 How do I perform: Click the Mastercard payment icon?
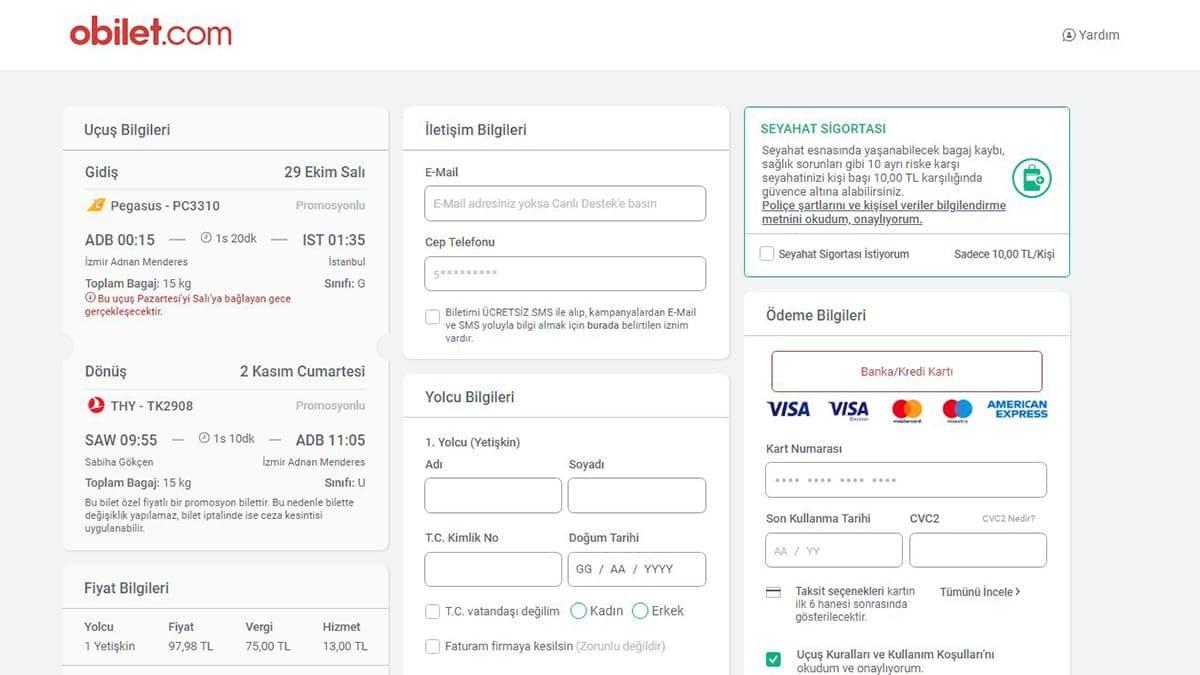[906, 409]
